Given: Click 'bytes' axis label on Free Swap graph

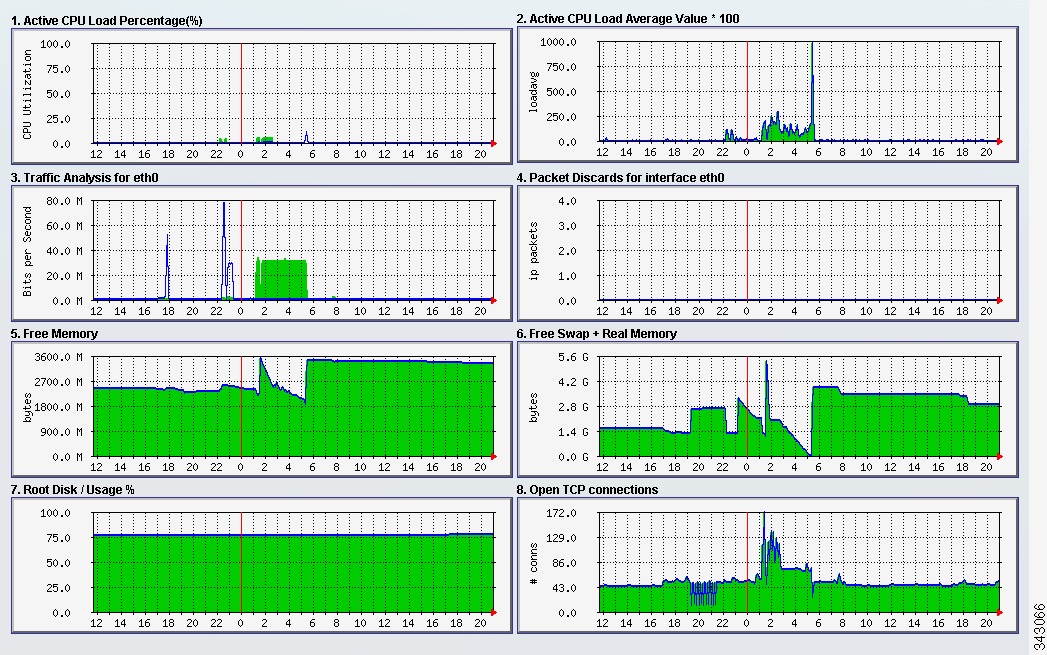Looking at the screenshot, I should tap(534, 407).
